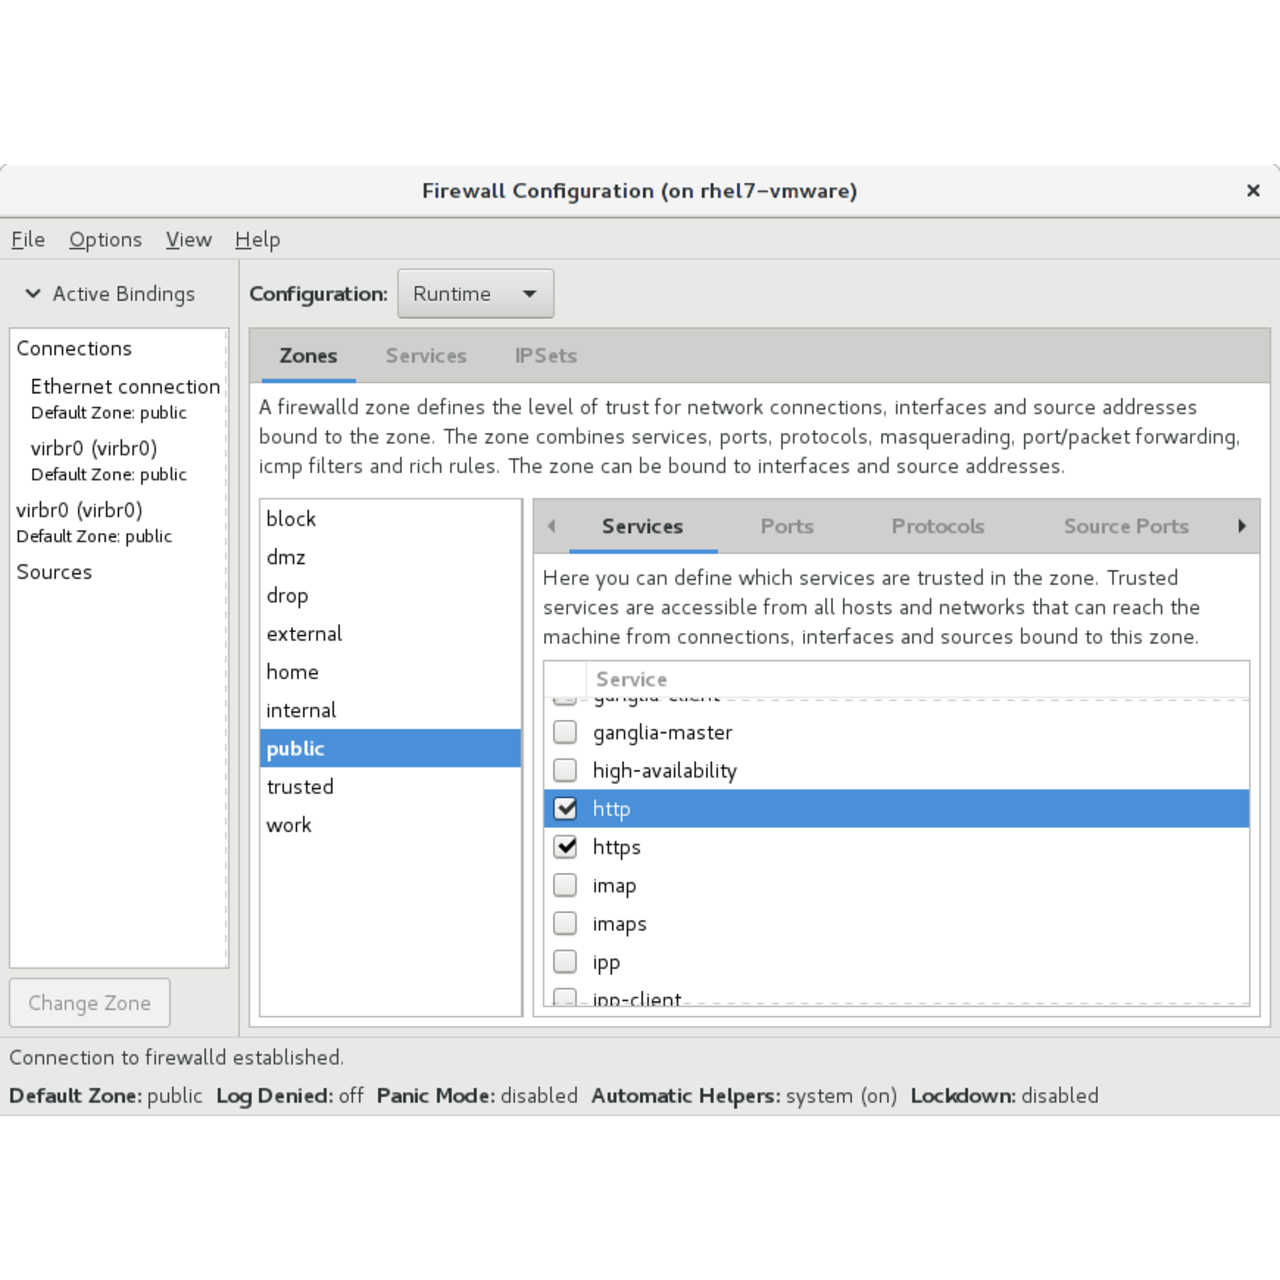Enable the imaps service
The height and width of the screenshot is (1280, 1280).
pyautogui.click(x=565, y=923)
